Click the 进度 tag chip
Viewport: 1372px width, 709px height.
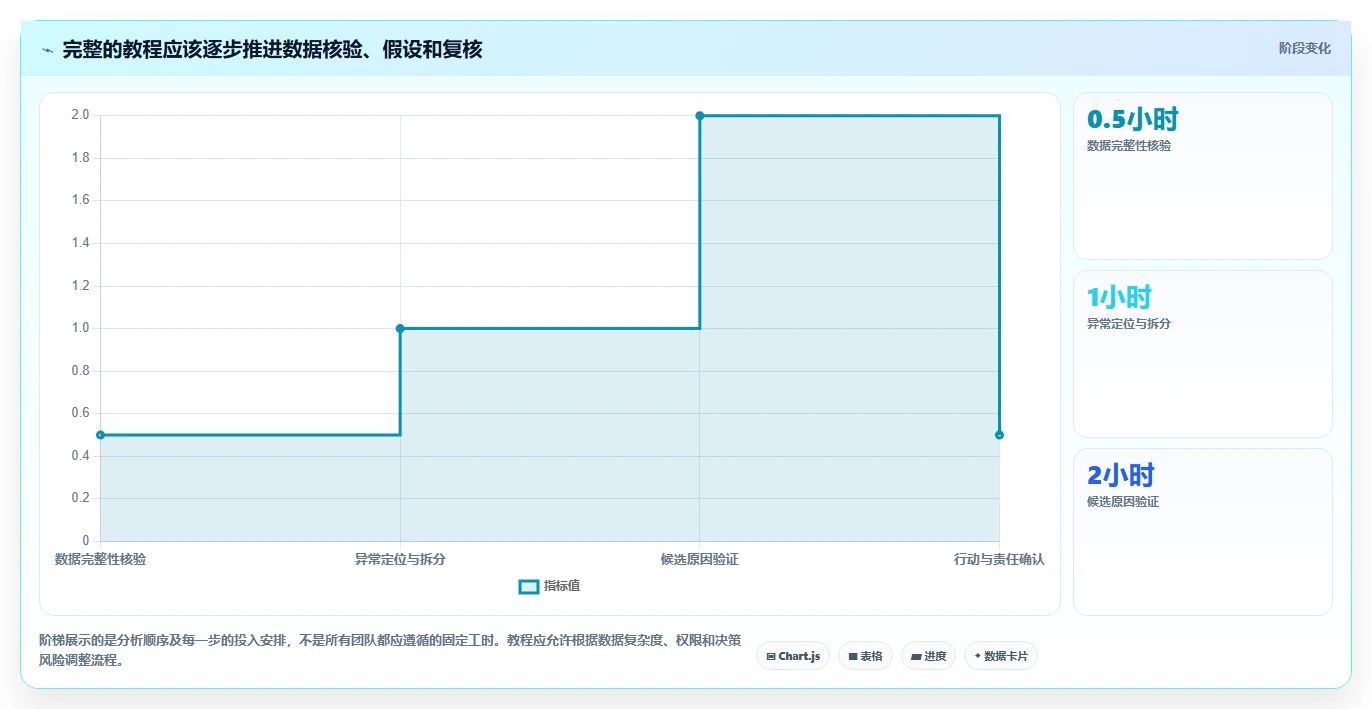pos(928,656)
